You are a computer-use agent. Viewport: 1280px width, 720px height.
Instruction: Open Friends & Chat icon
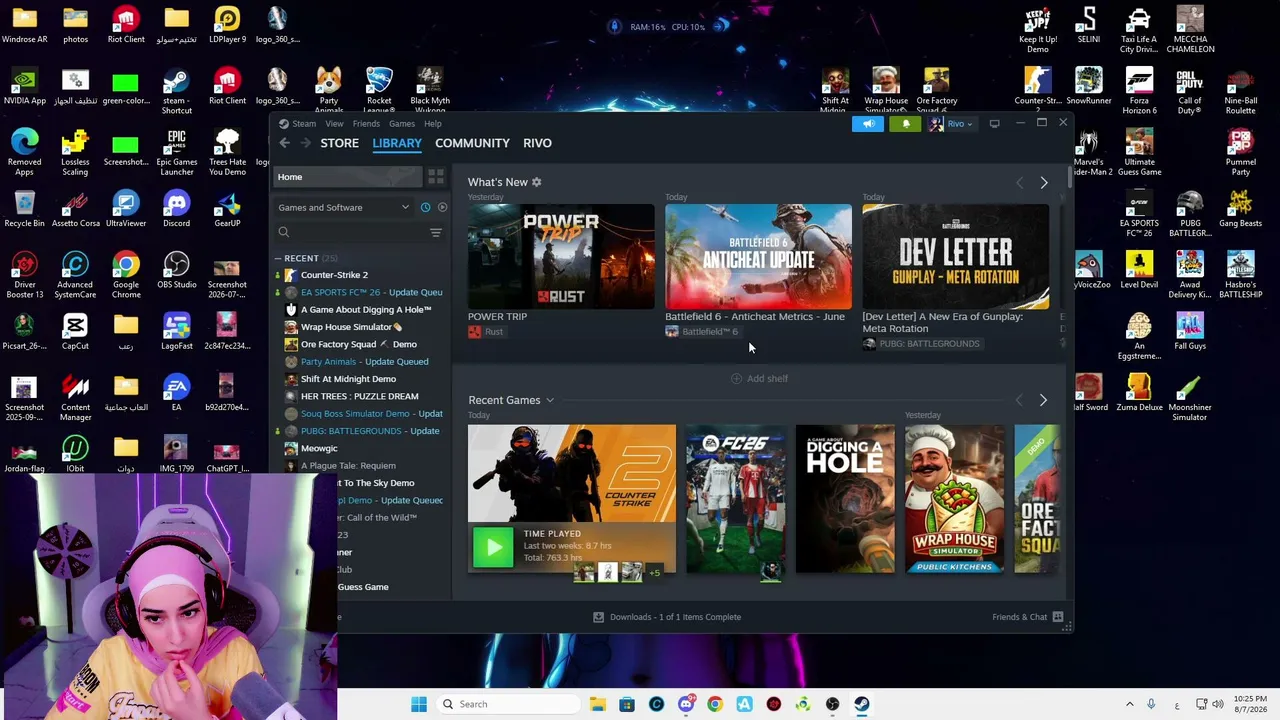coord(1058,617)
